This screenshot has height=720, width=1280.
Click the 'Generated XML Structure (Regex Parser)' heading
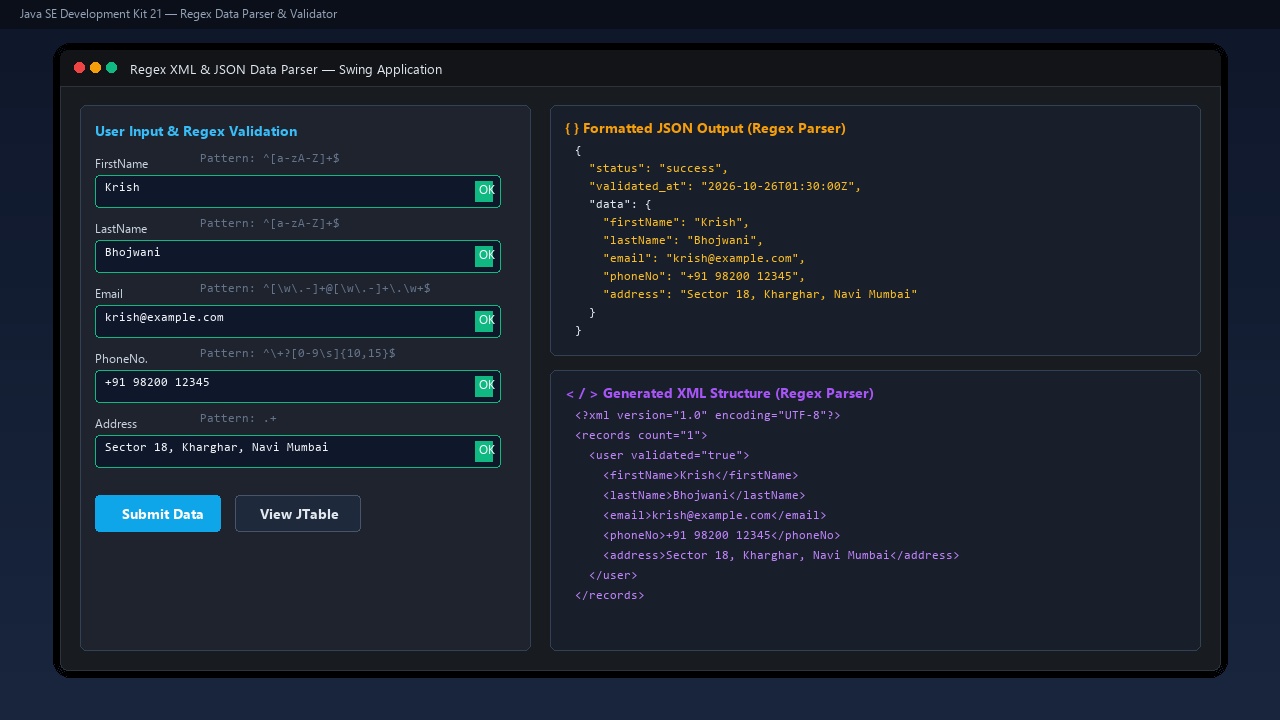[x=720, y=393]
